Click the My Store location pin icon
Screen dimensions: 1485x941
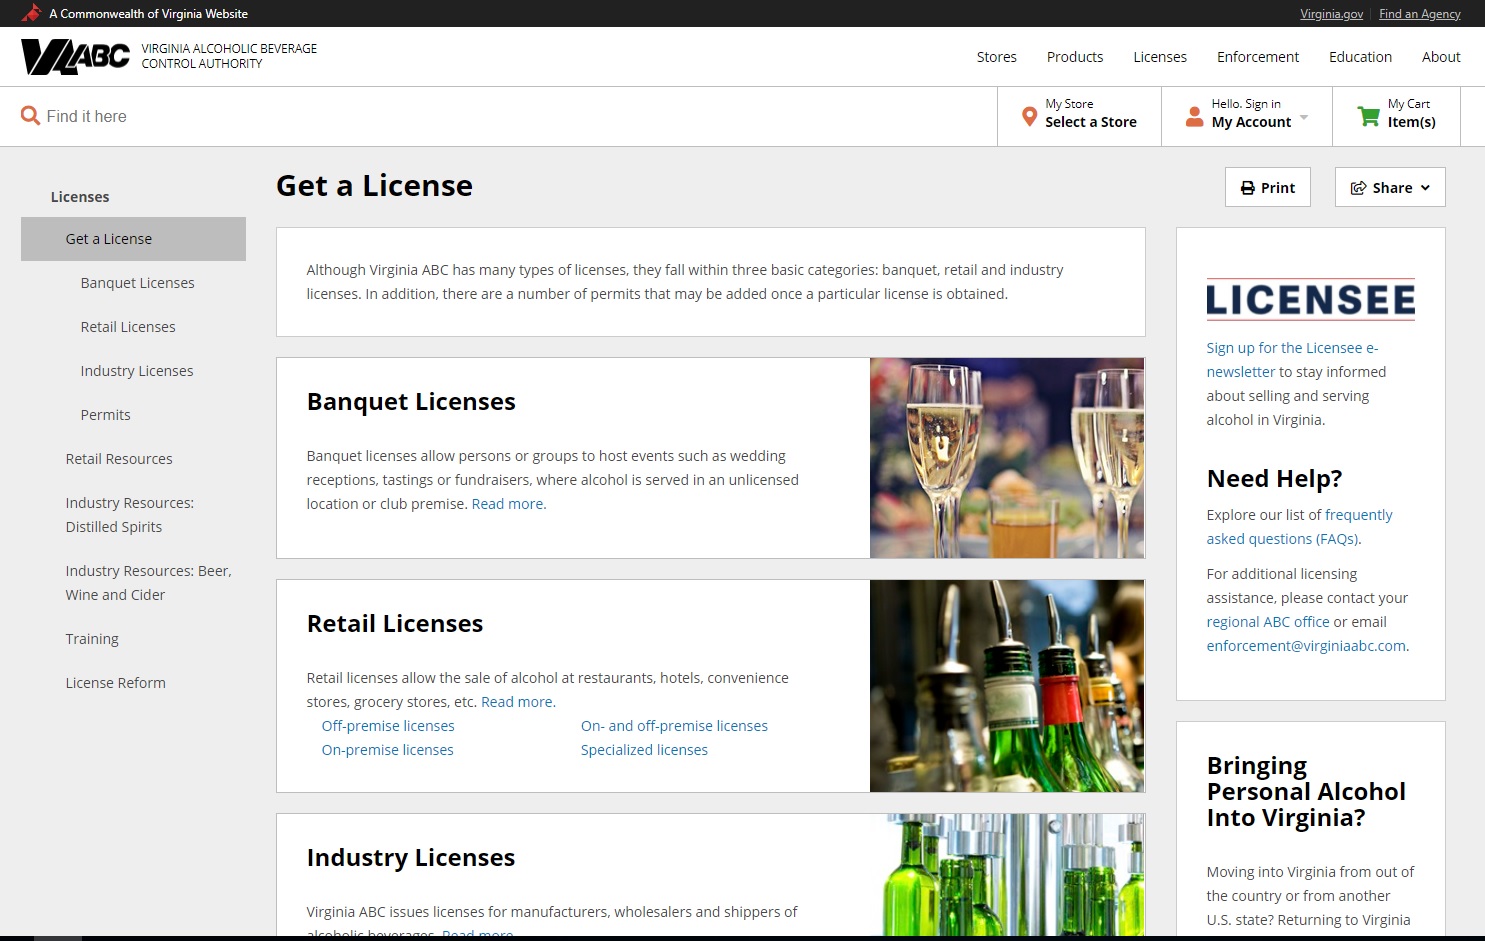tap(1029, 116)
